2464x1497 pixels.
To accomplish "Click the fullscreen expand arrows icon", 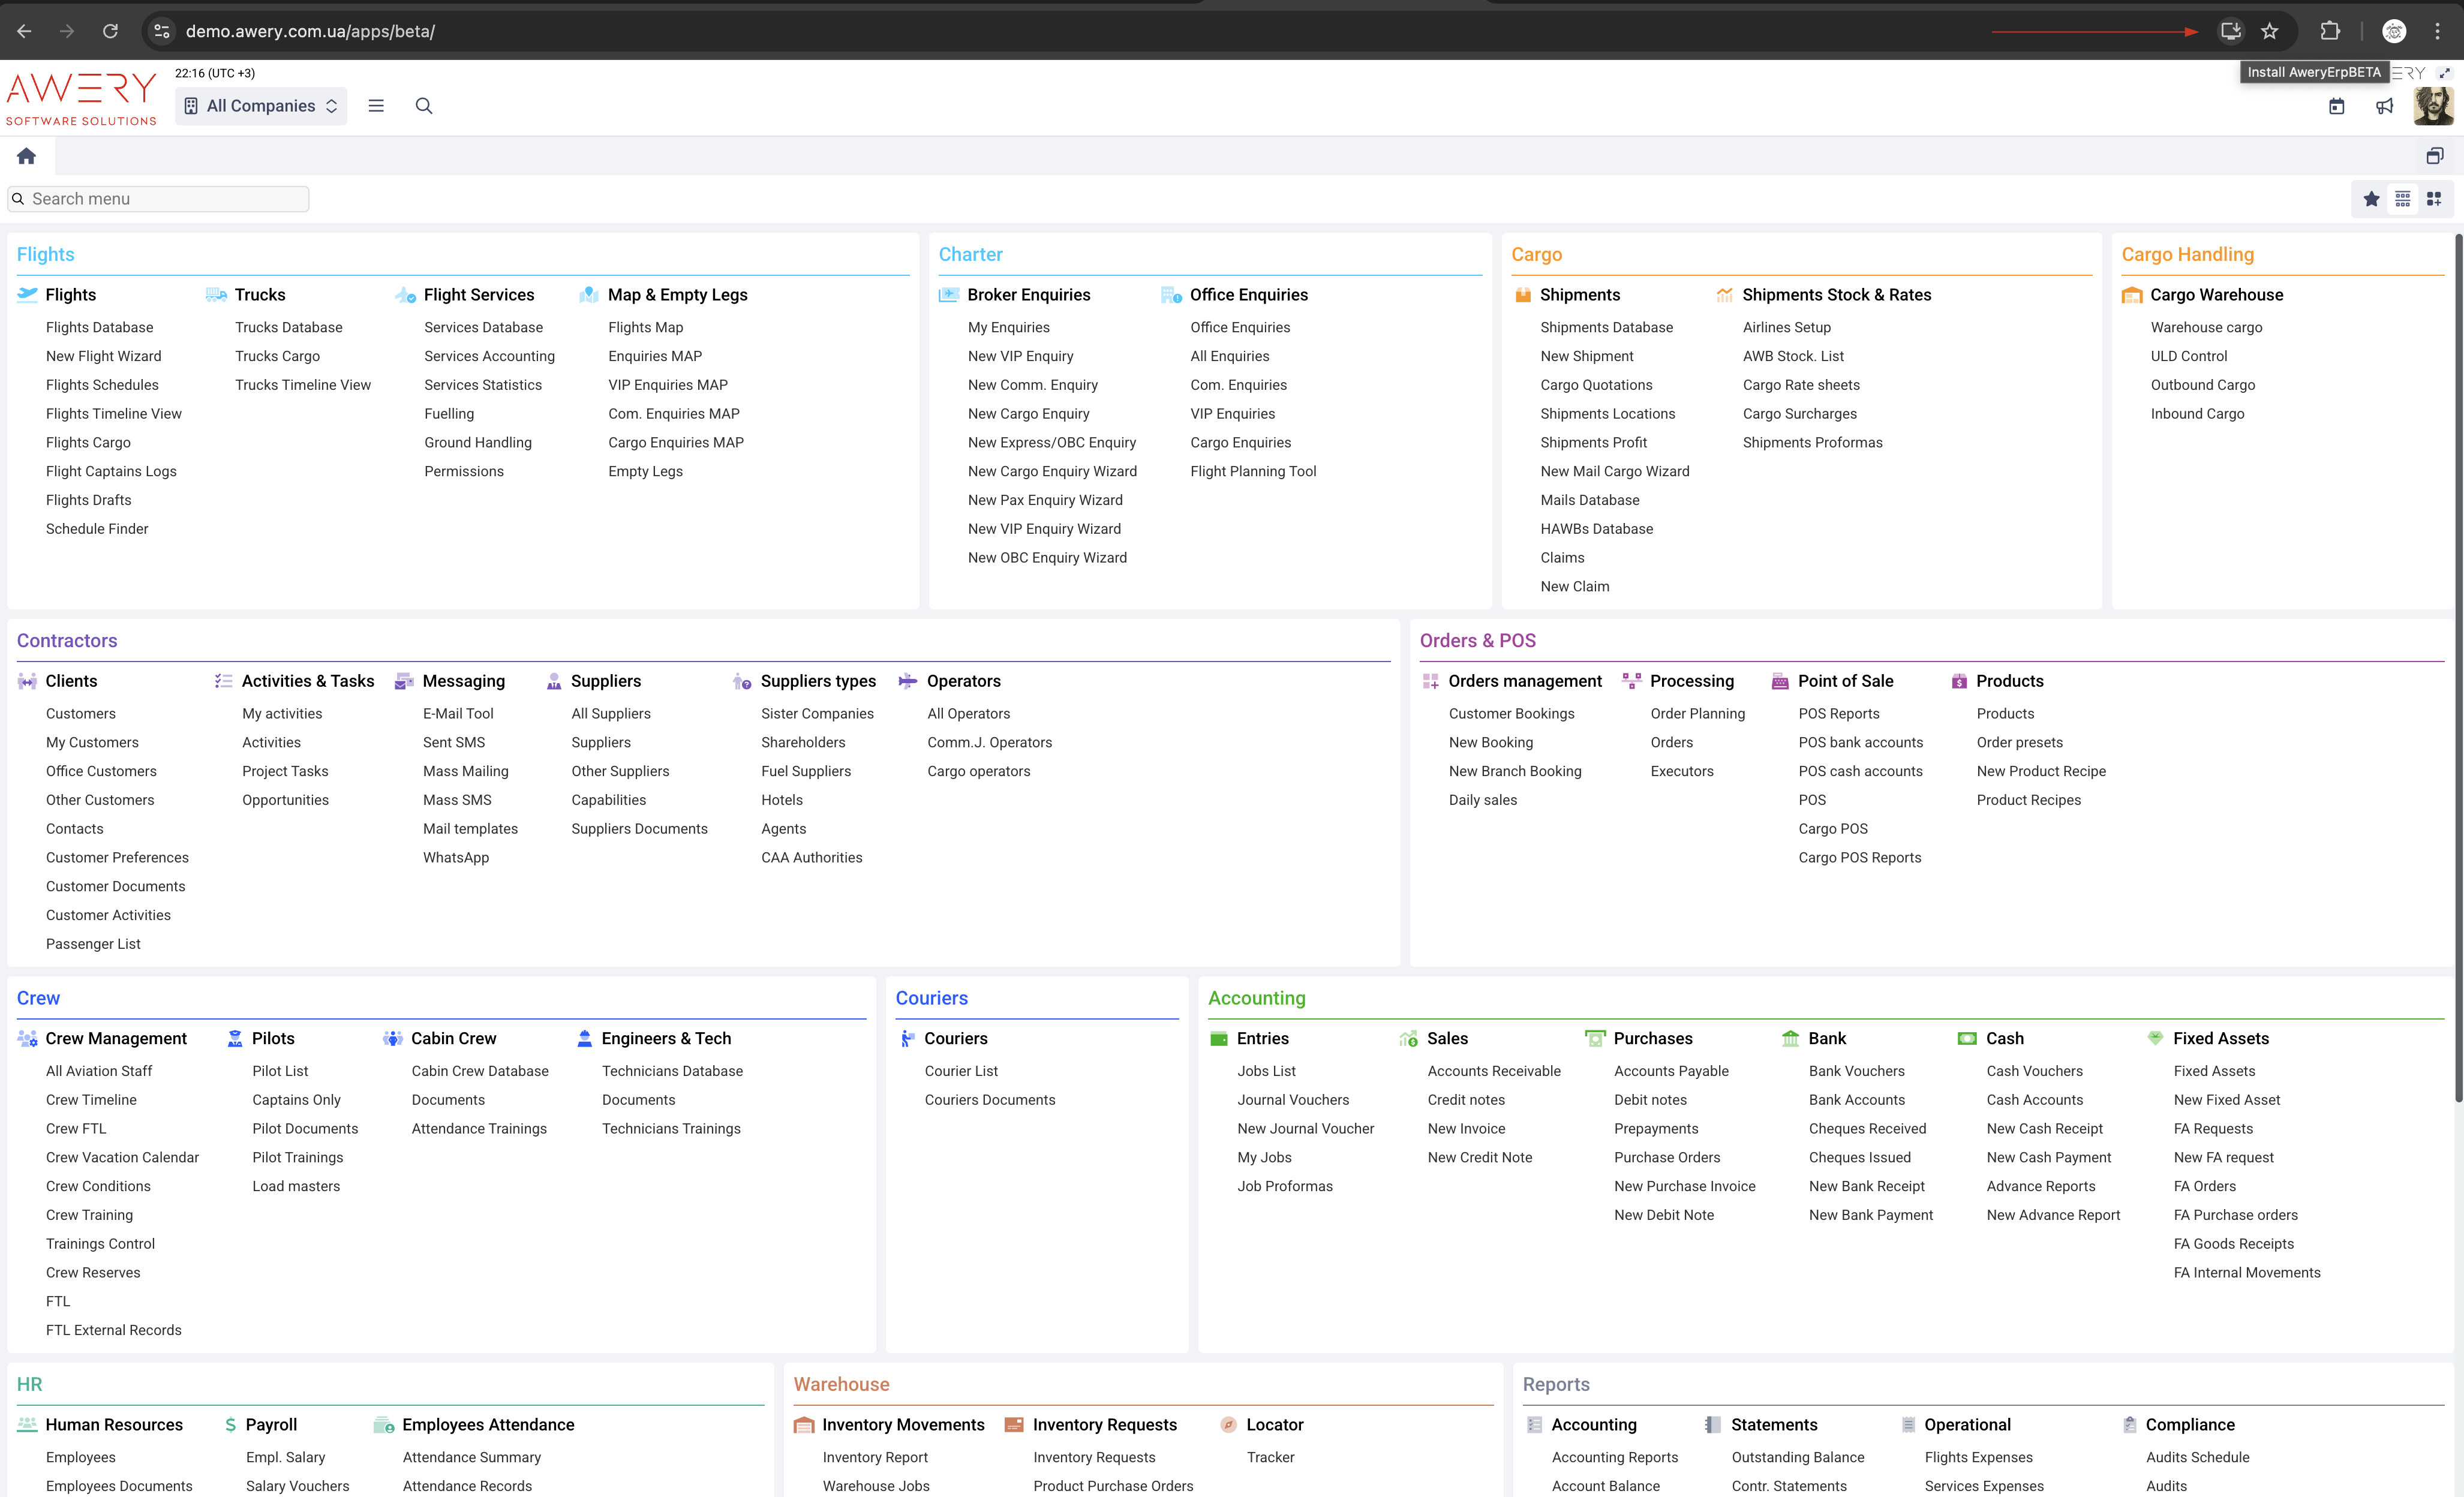I will [x=2444, y=73].
